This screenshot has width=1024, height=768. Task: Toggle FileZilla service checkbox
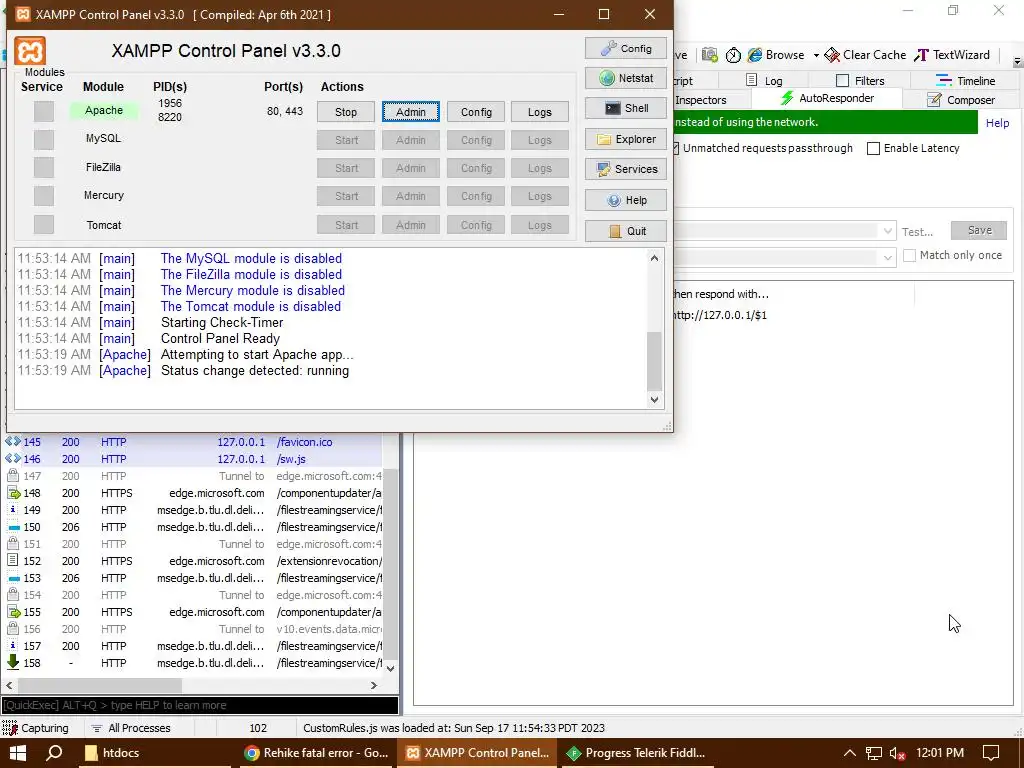pyautogui.click(x=44, y=168)
